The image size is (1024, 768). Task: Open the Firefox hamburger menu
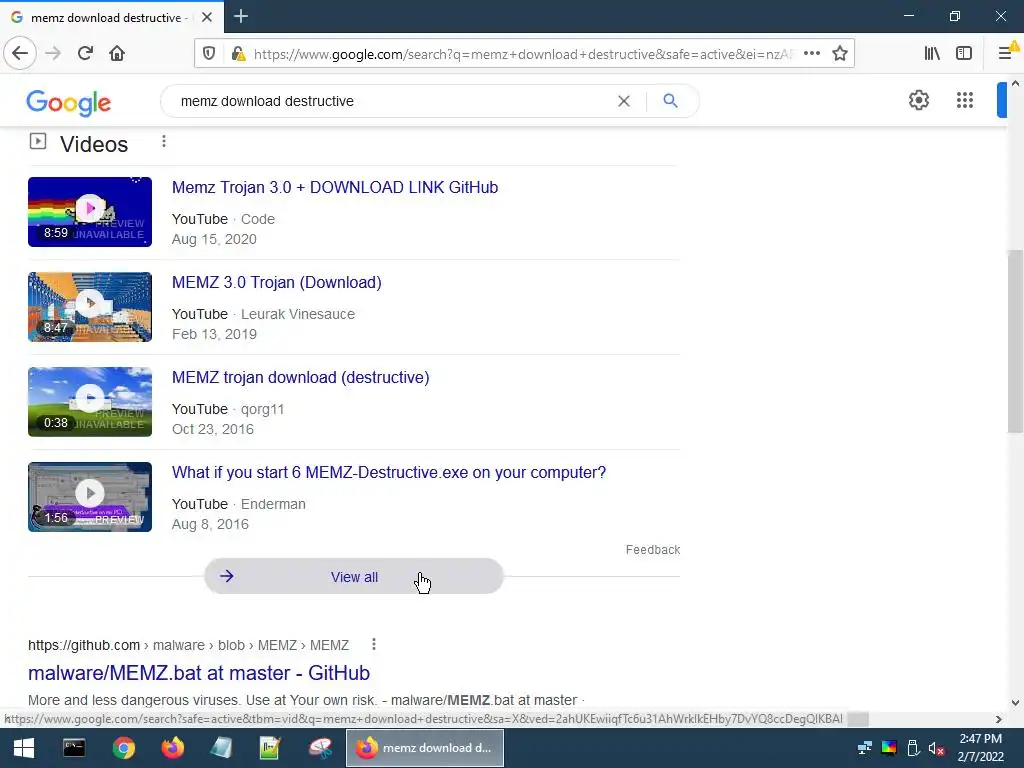pyautogui.click(x=1006, y=54)
